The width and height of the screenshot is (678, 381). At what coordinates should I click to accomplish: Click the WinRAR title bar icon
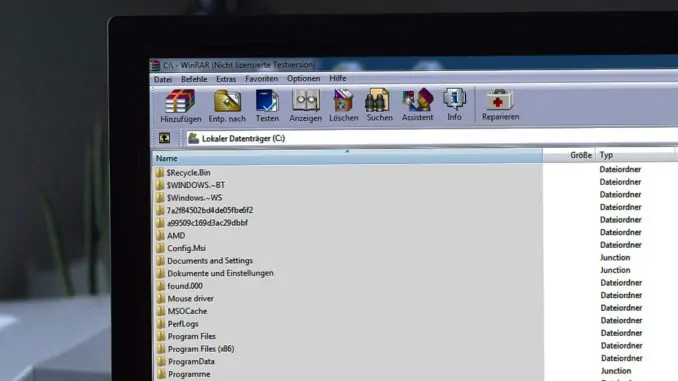[x=155, y=65]
